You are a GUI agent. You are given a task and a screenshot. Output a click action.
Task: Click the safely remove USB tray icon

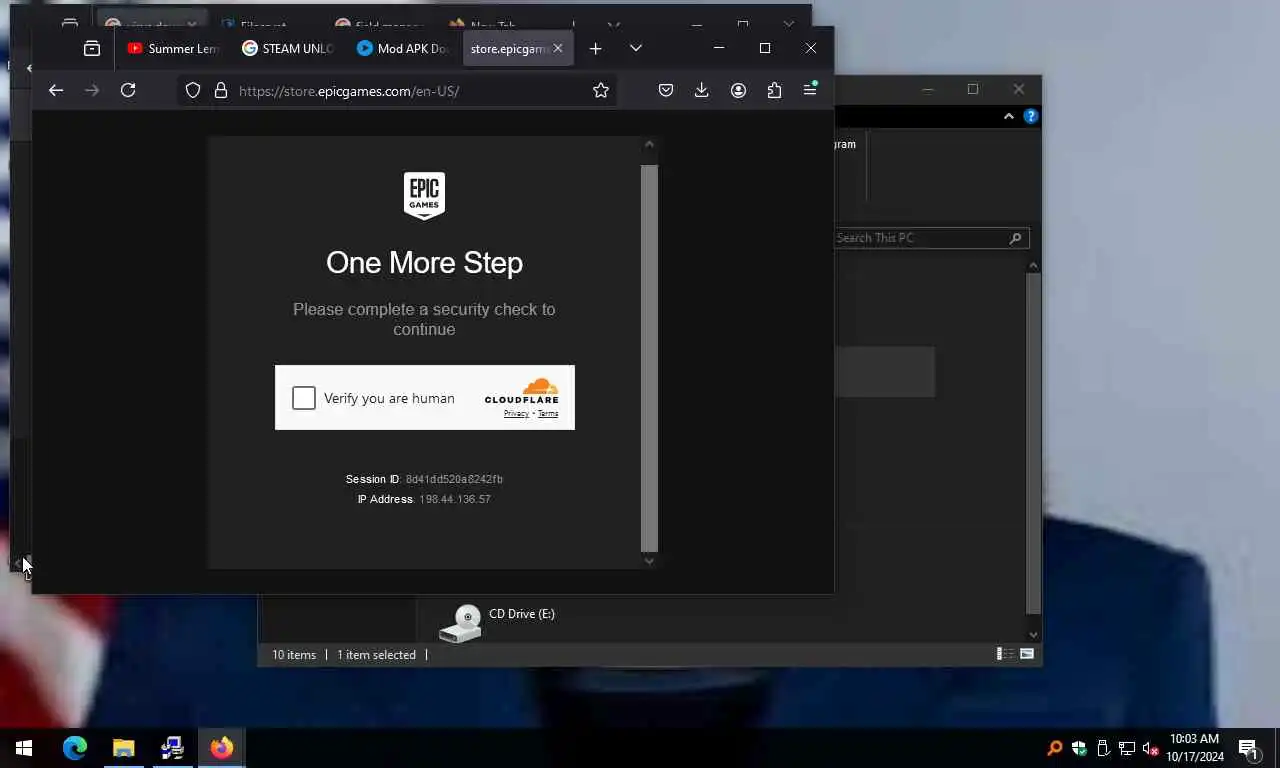point(1103,748)
